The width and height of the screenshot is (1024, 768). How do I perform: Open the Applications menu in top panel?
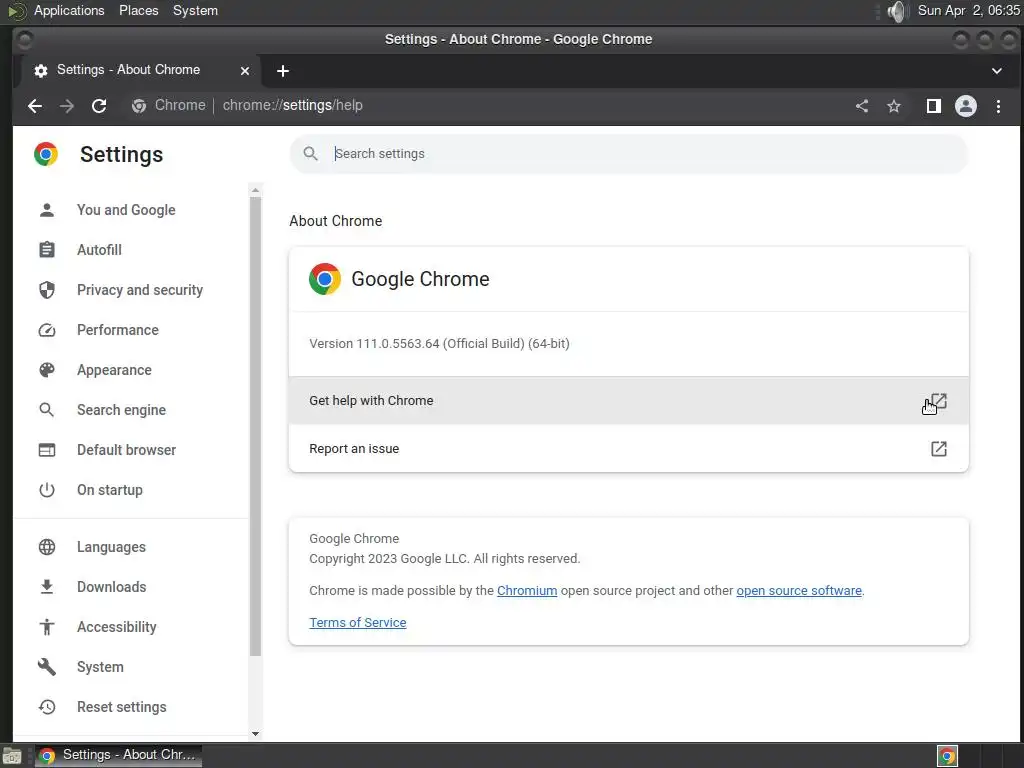click(x=69, y=10)
